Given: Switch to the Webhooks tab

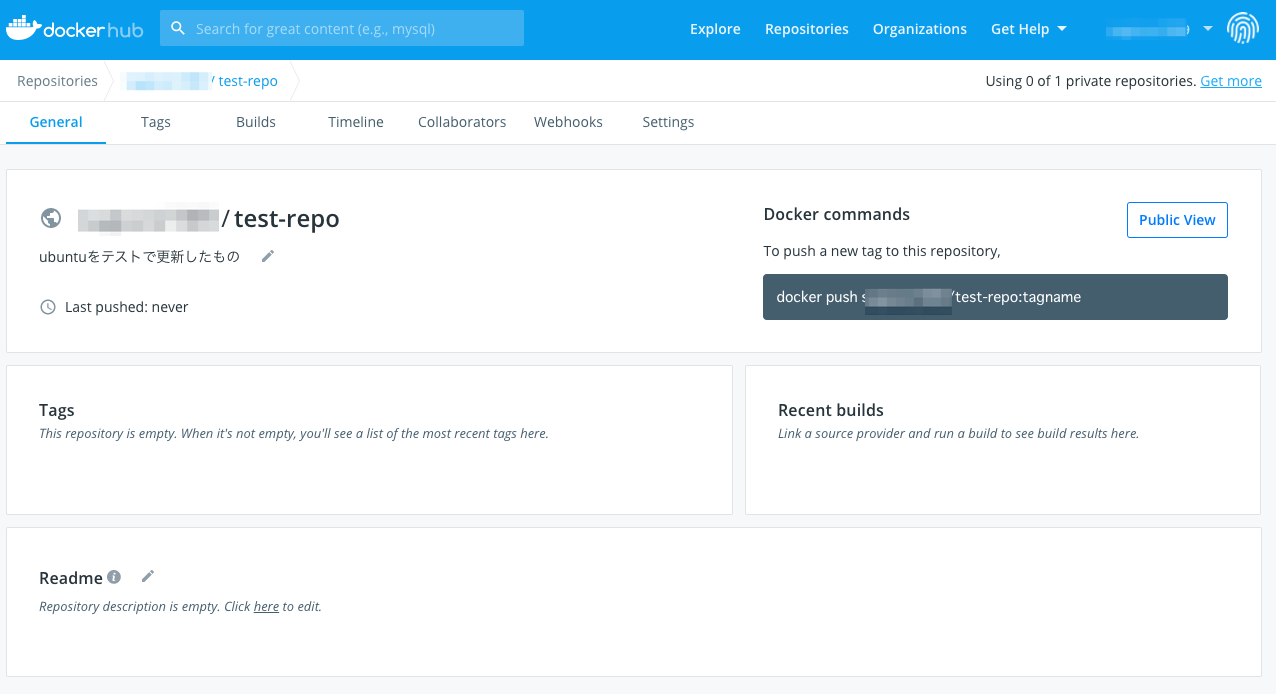Looking at the screenshot, I should point(568,122).
